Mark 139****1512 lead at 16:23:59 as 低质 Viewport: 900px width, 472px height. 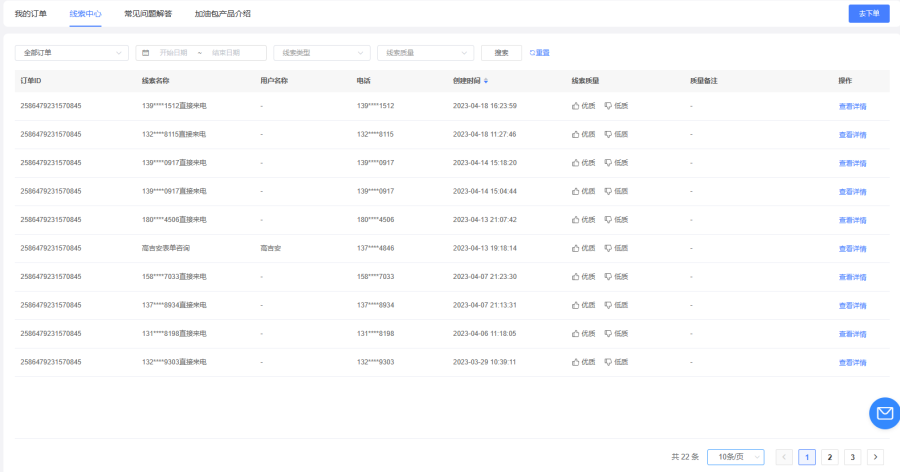(616, 106)
